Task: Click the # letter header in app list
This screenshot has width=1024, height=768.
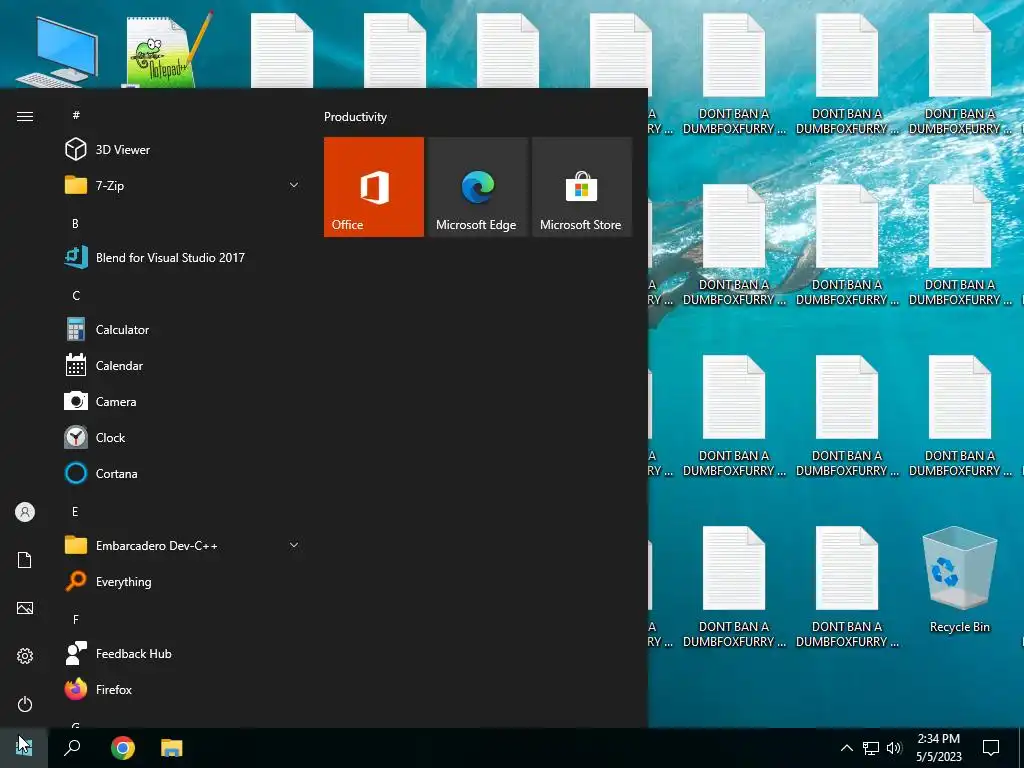Action: (x=76, y=115)
